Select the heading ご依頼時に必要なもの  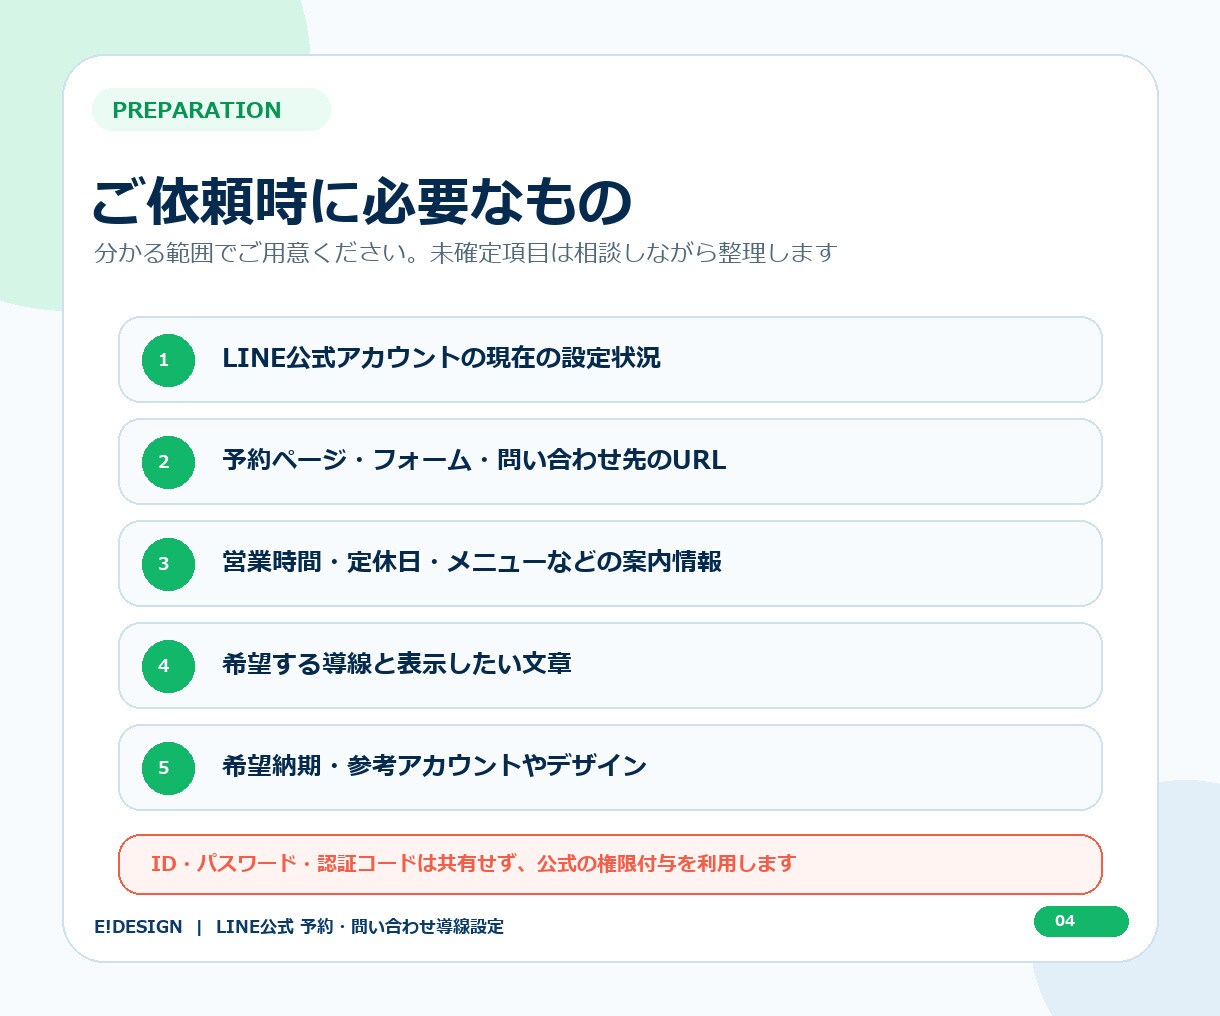pyautogui.click(x=362, y=201)
